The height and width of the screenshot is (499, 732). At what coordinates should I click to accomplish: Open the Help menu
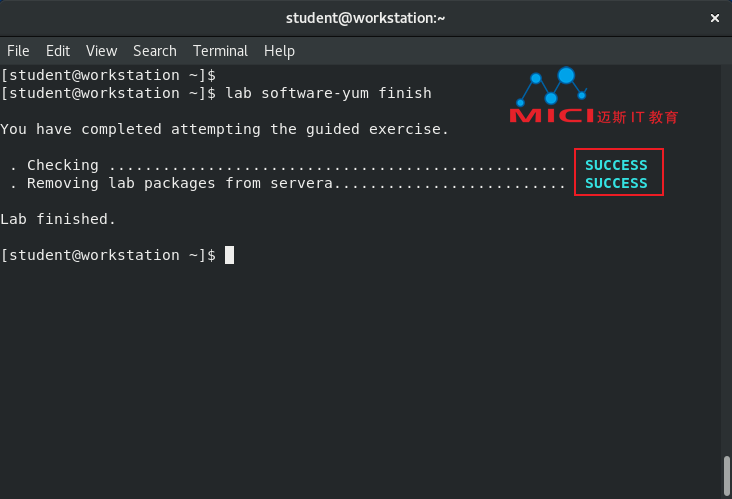[x=279, y=51]
